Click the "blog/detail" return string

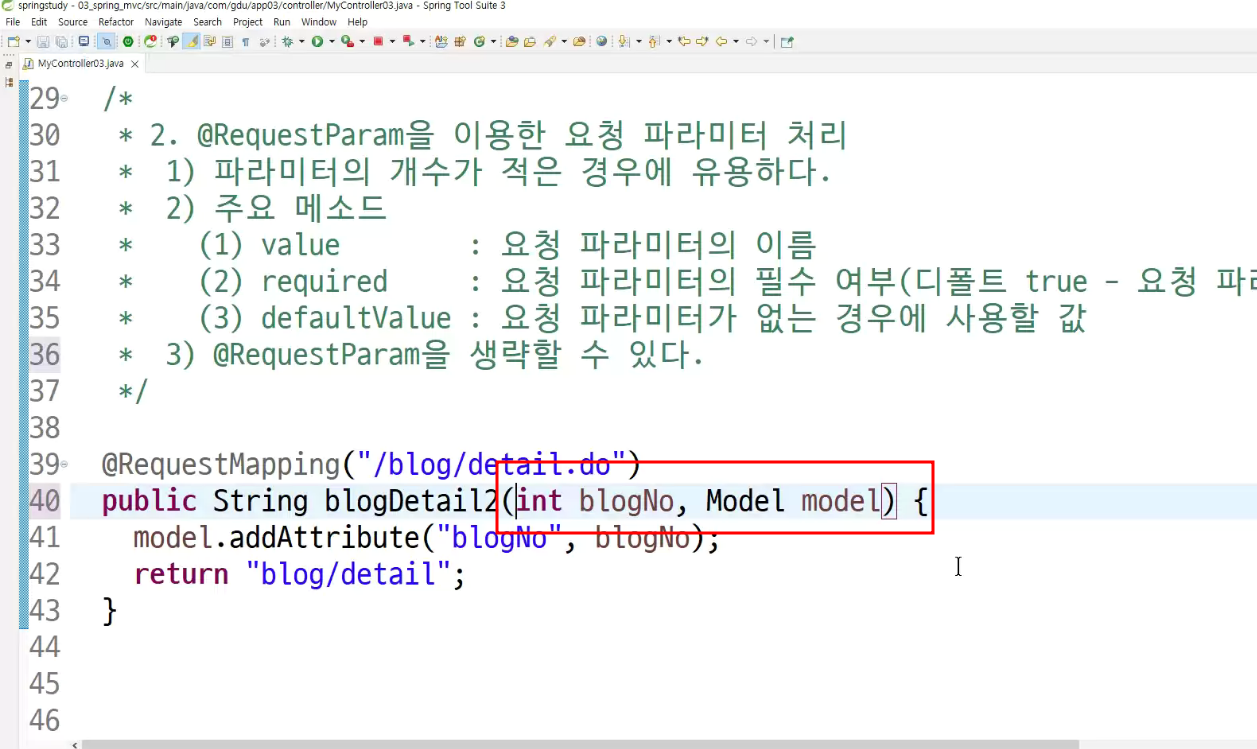point(347,574)
